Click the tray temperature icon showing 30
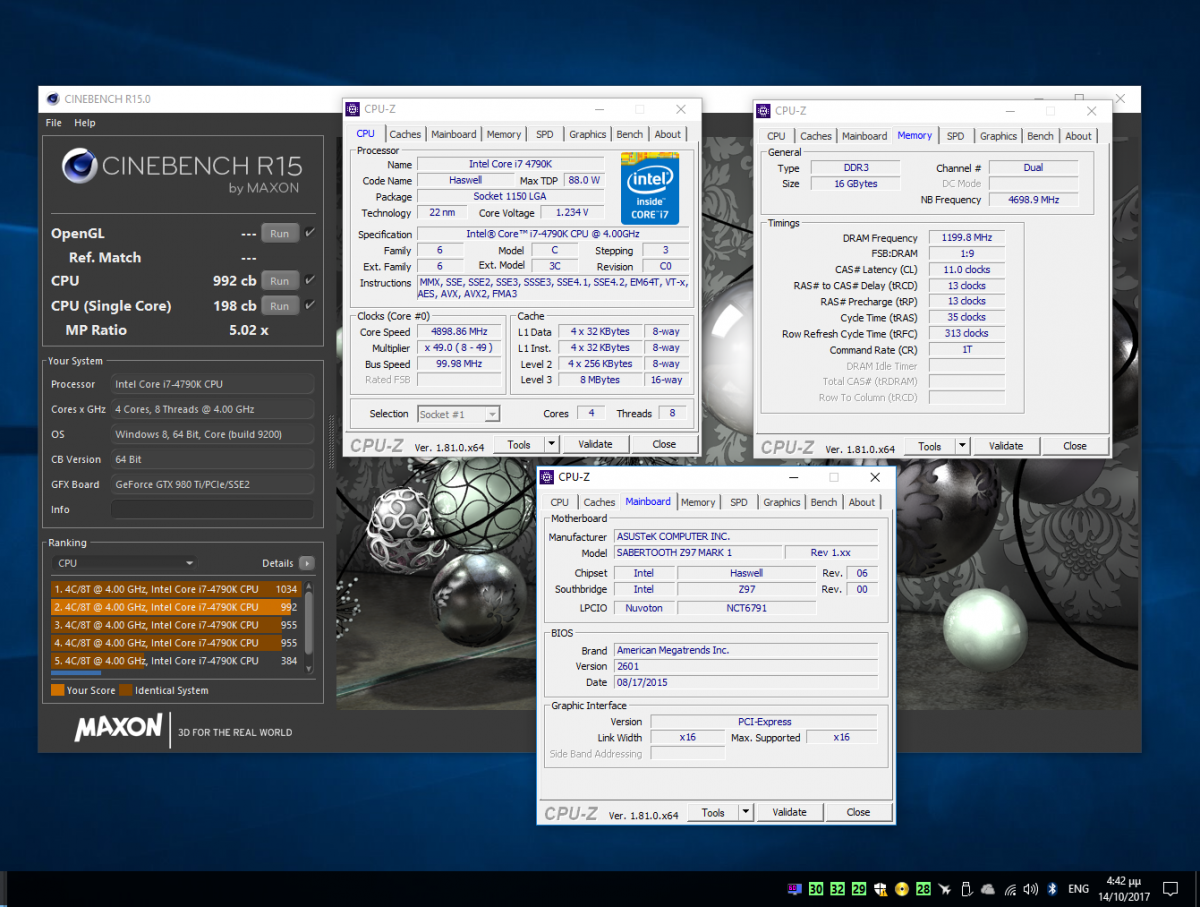This screenshot has width=1200, height=907. click(x=816, y=888)
